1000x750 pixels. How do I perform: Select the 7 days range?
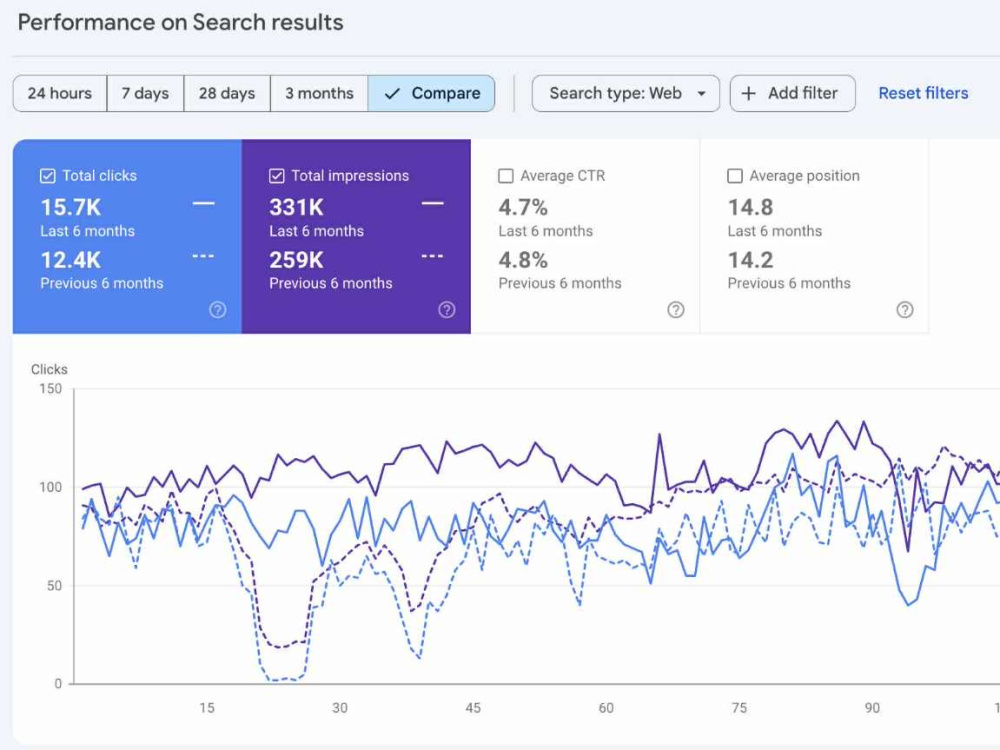(x=145, y=93)
